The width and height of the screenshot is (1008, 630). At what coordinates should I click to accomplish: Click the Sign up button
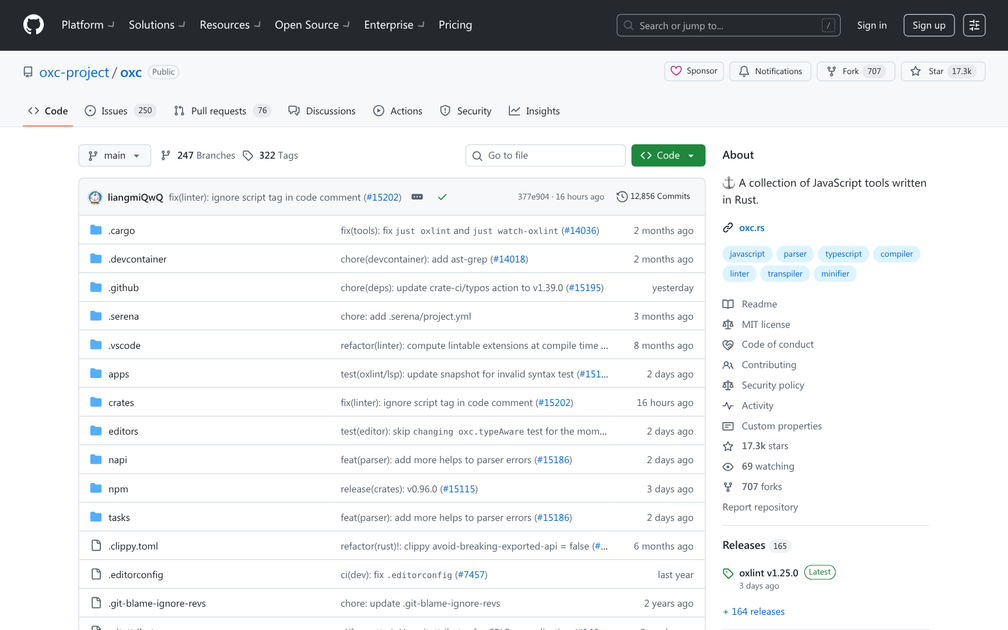(928, 25)
